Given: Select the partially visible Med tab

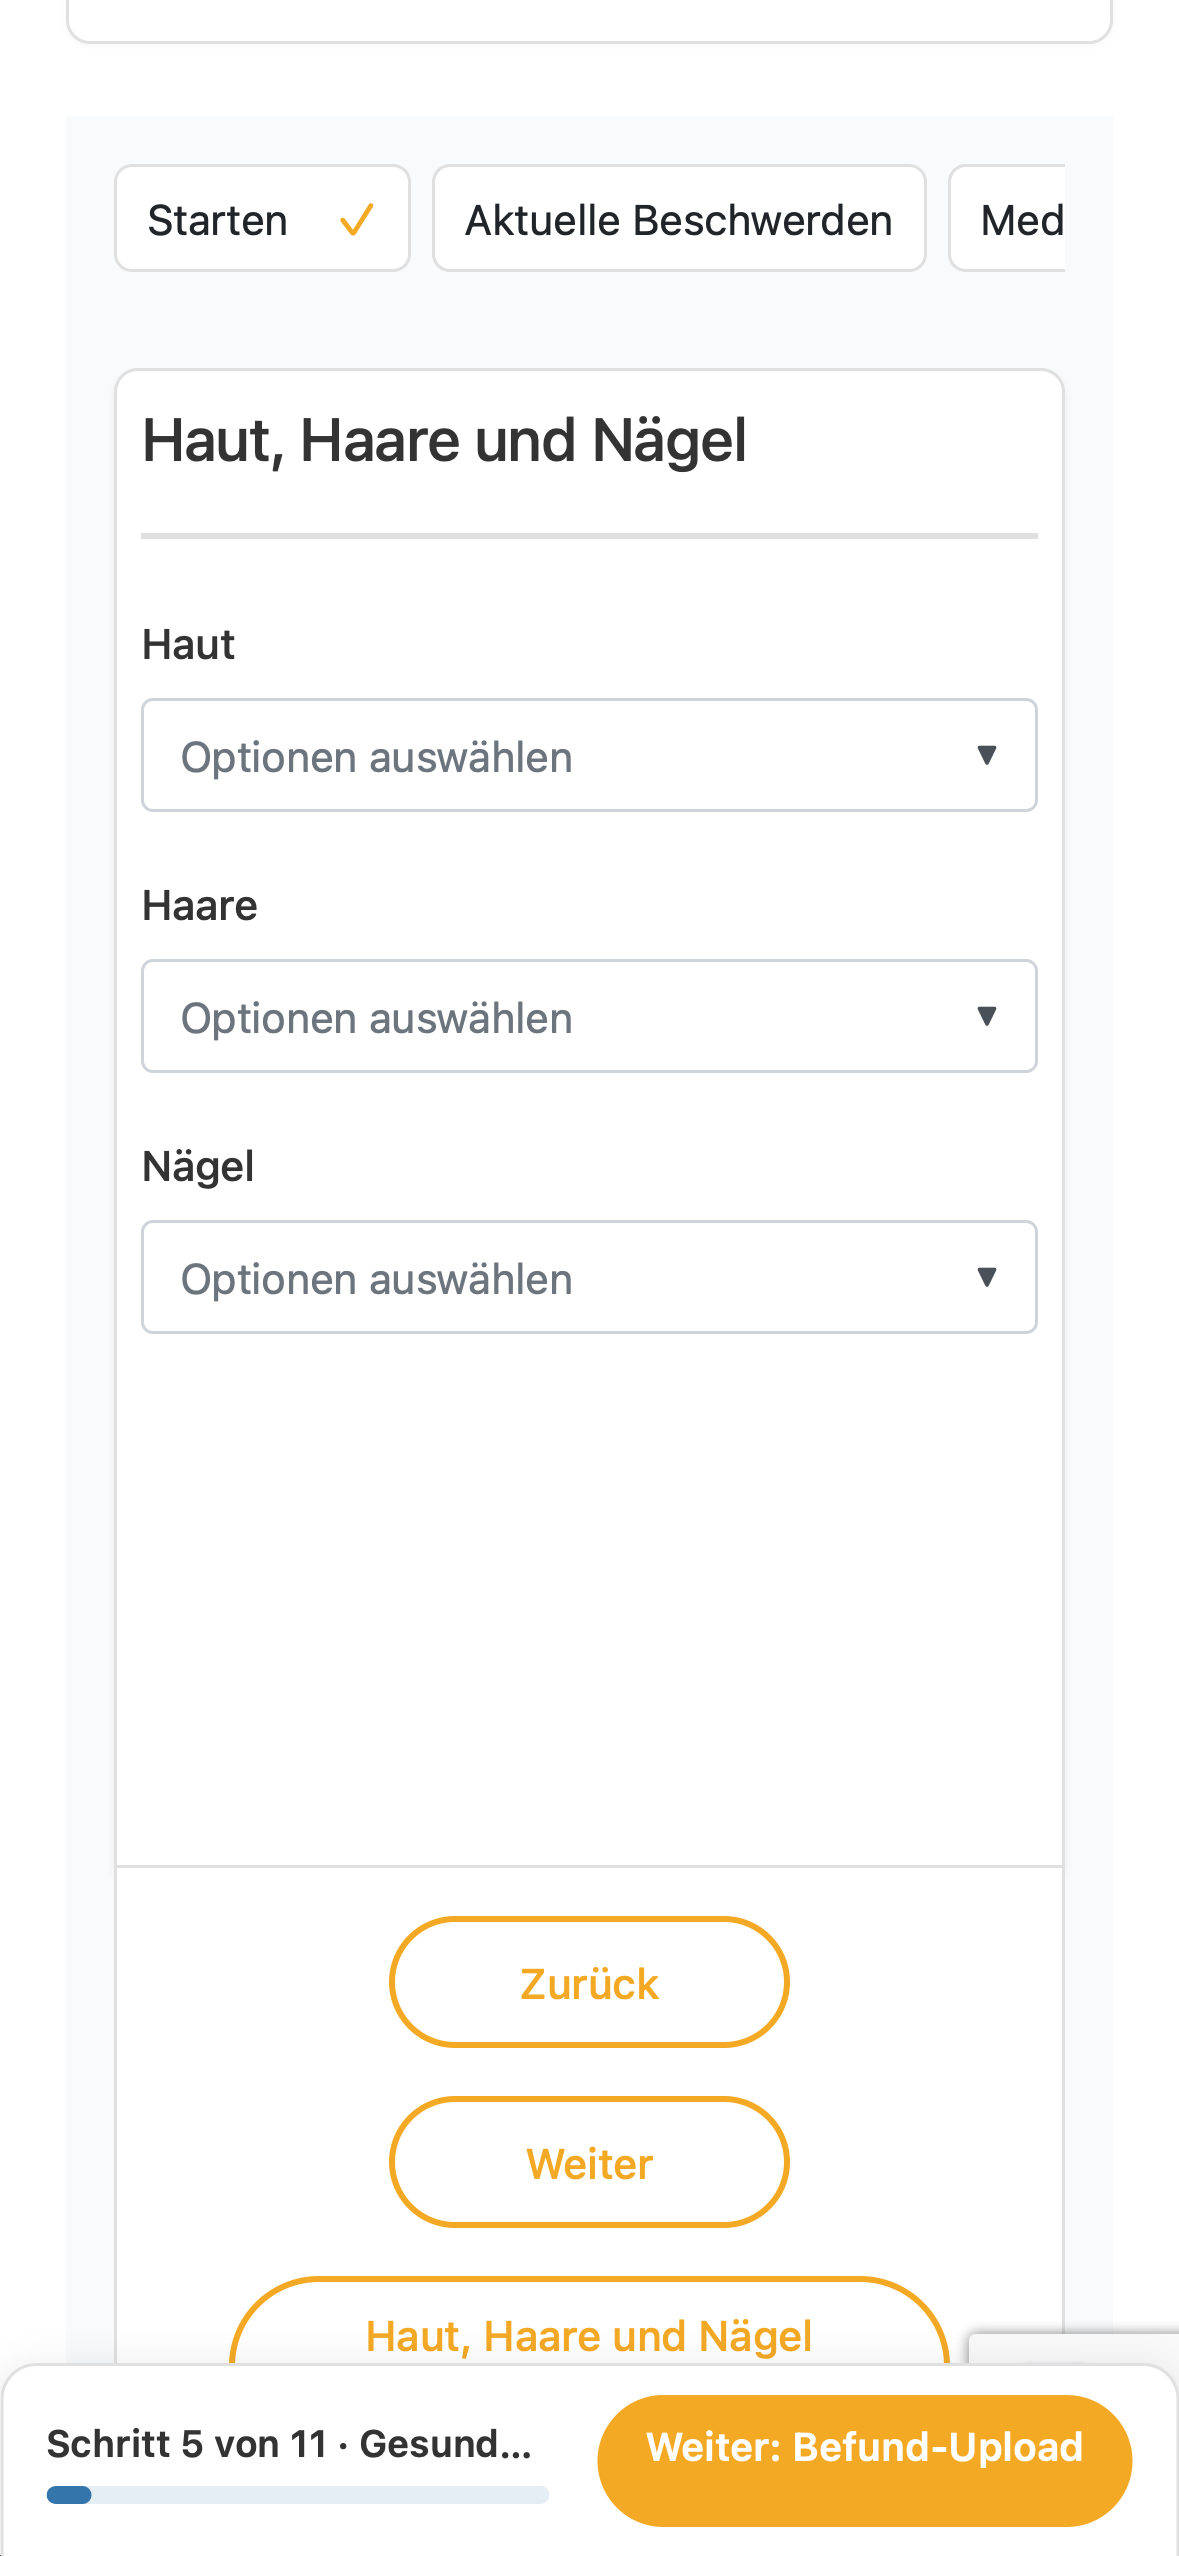Looking at the screenshot, I should (x=1008, y=219).
